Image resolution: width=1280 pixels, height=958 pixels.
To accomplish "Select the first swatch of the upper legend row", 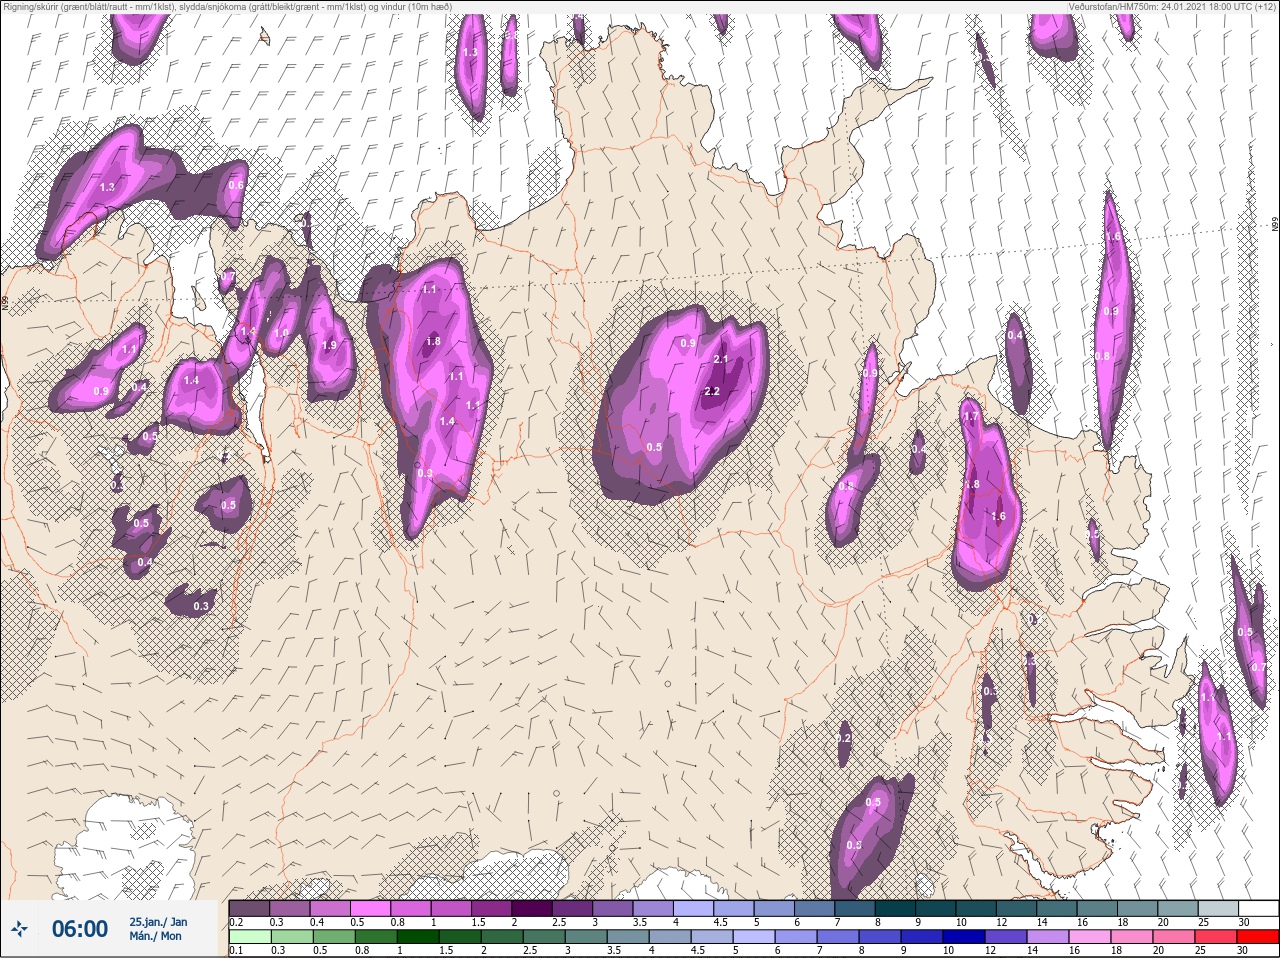I will coord(249,908).
